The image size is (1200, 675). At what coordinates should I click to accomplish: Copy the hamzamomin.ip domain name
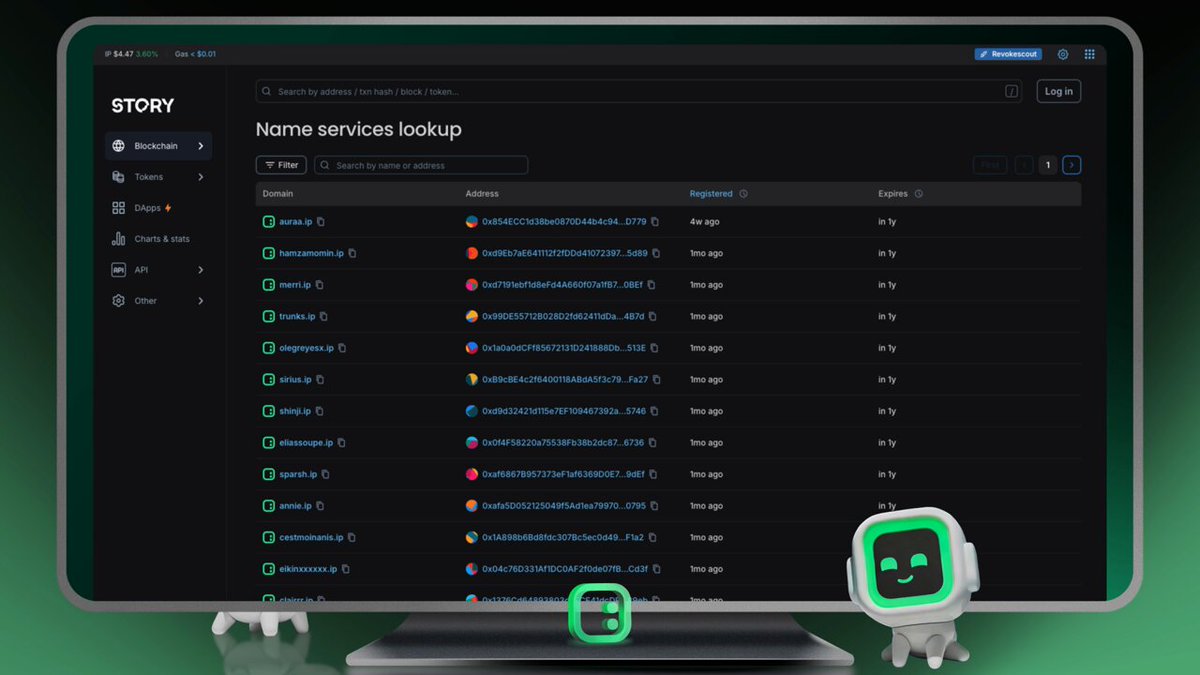pos(352,253)
